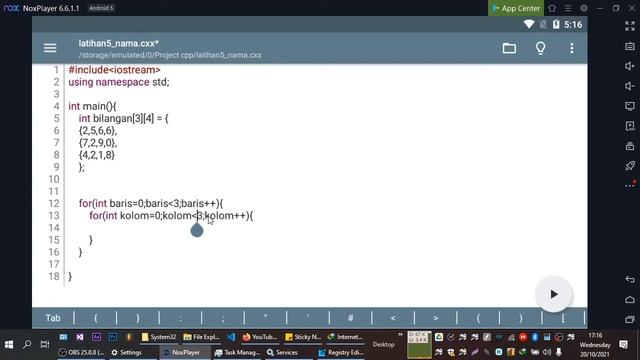Click the 'int main(){' line
The width and height of the screenshot is (640, 360).
click(x=92, y=107)
